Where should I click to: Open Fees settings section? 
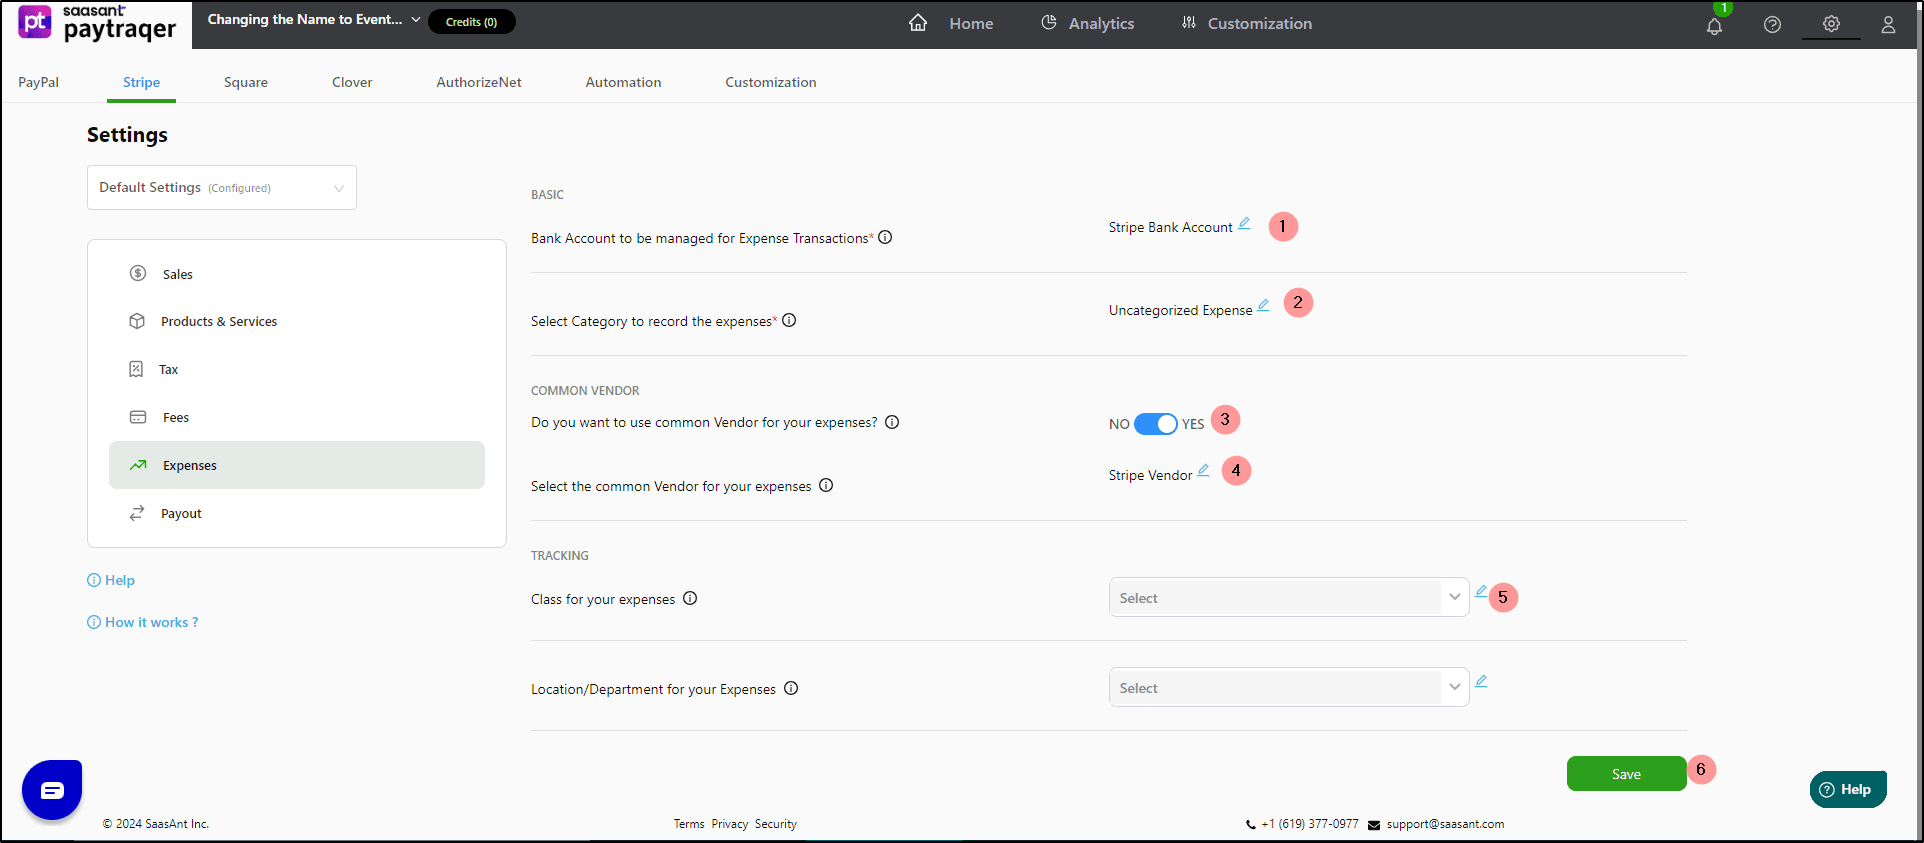[x=297, y=417]
